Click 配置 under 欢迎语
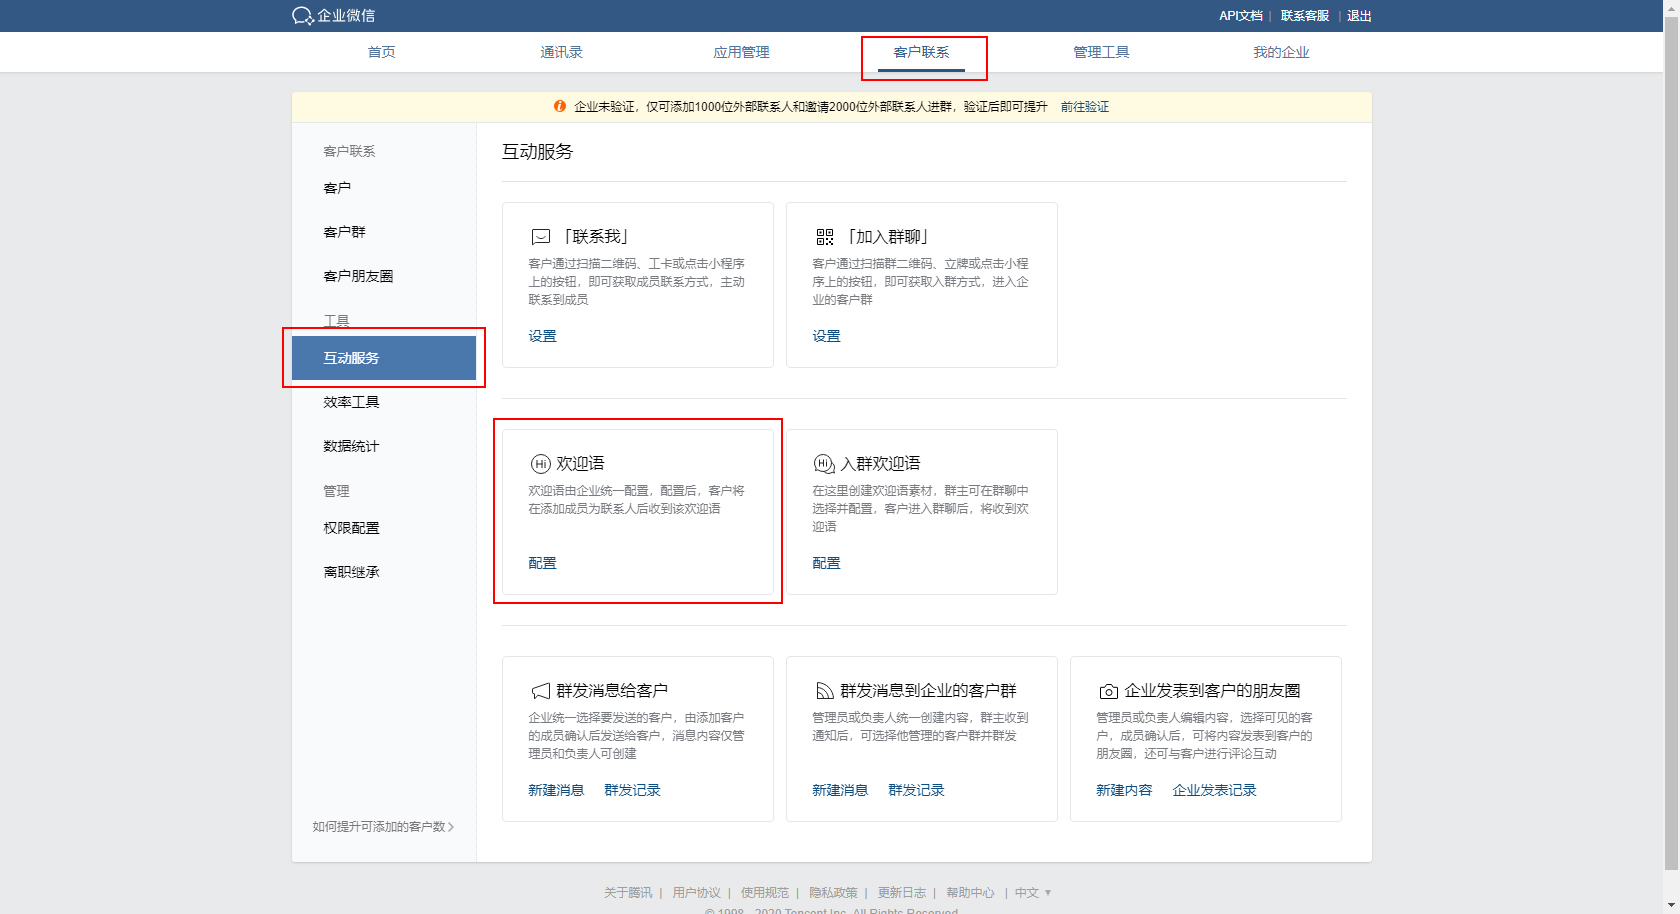This screenshot has width=1680, height=914. (x=542, y=563)
